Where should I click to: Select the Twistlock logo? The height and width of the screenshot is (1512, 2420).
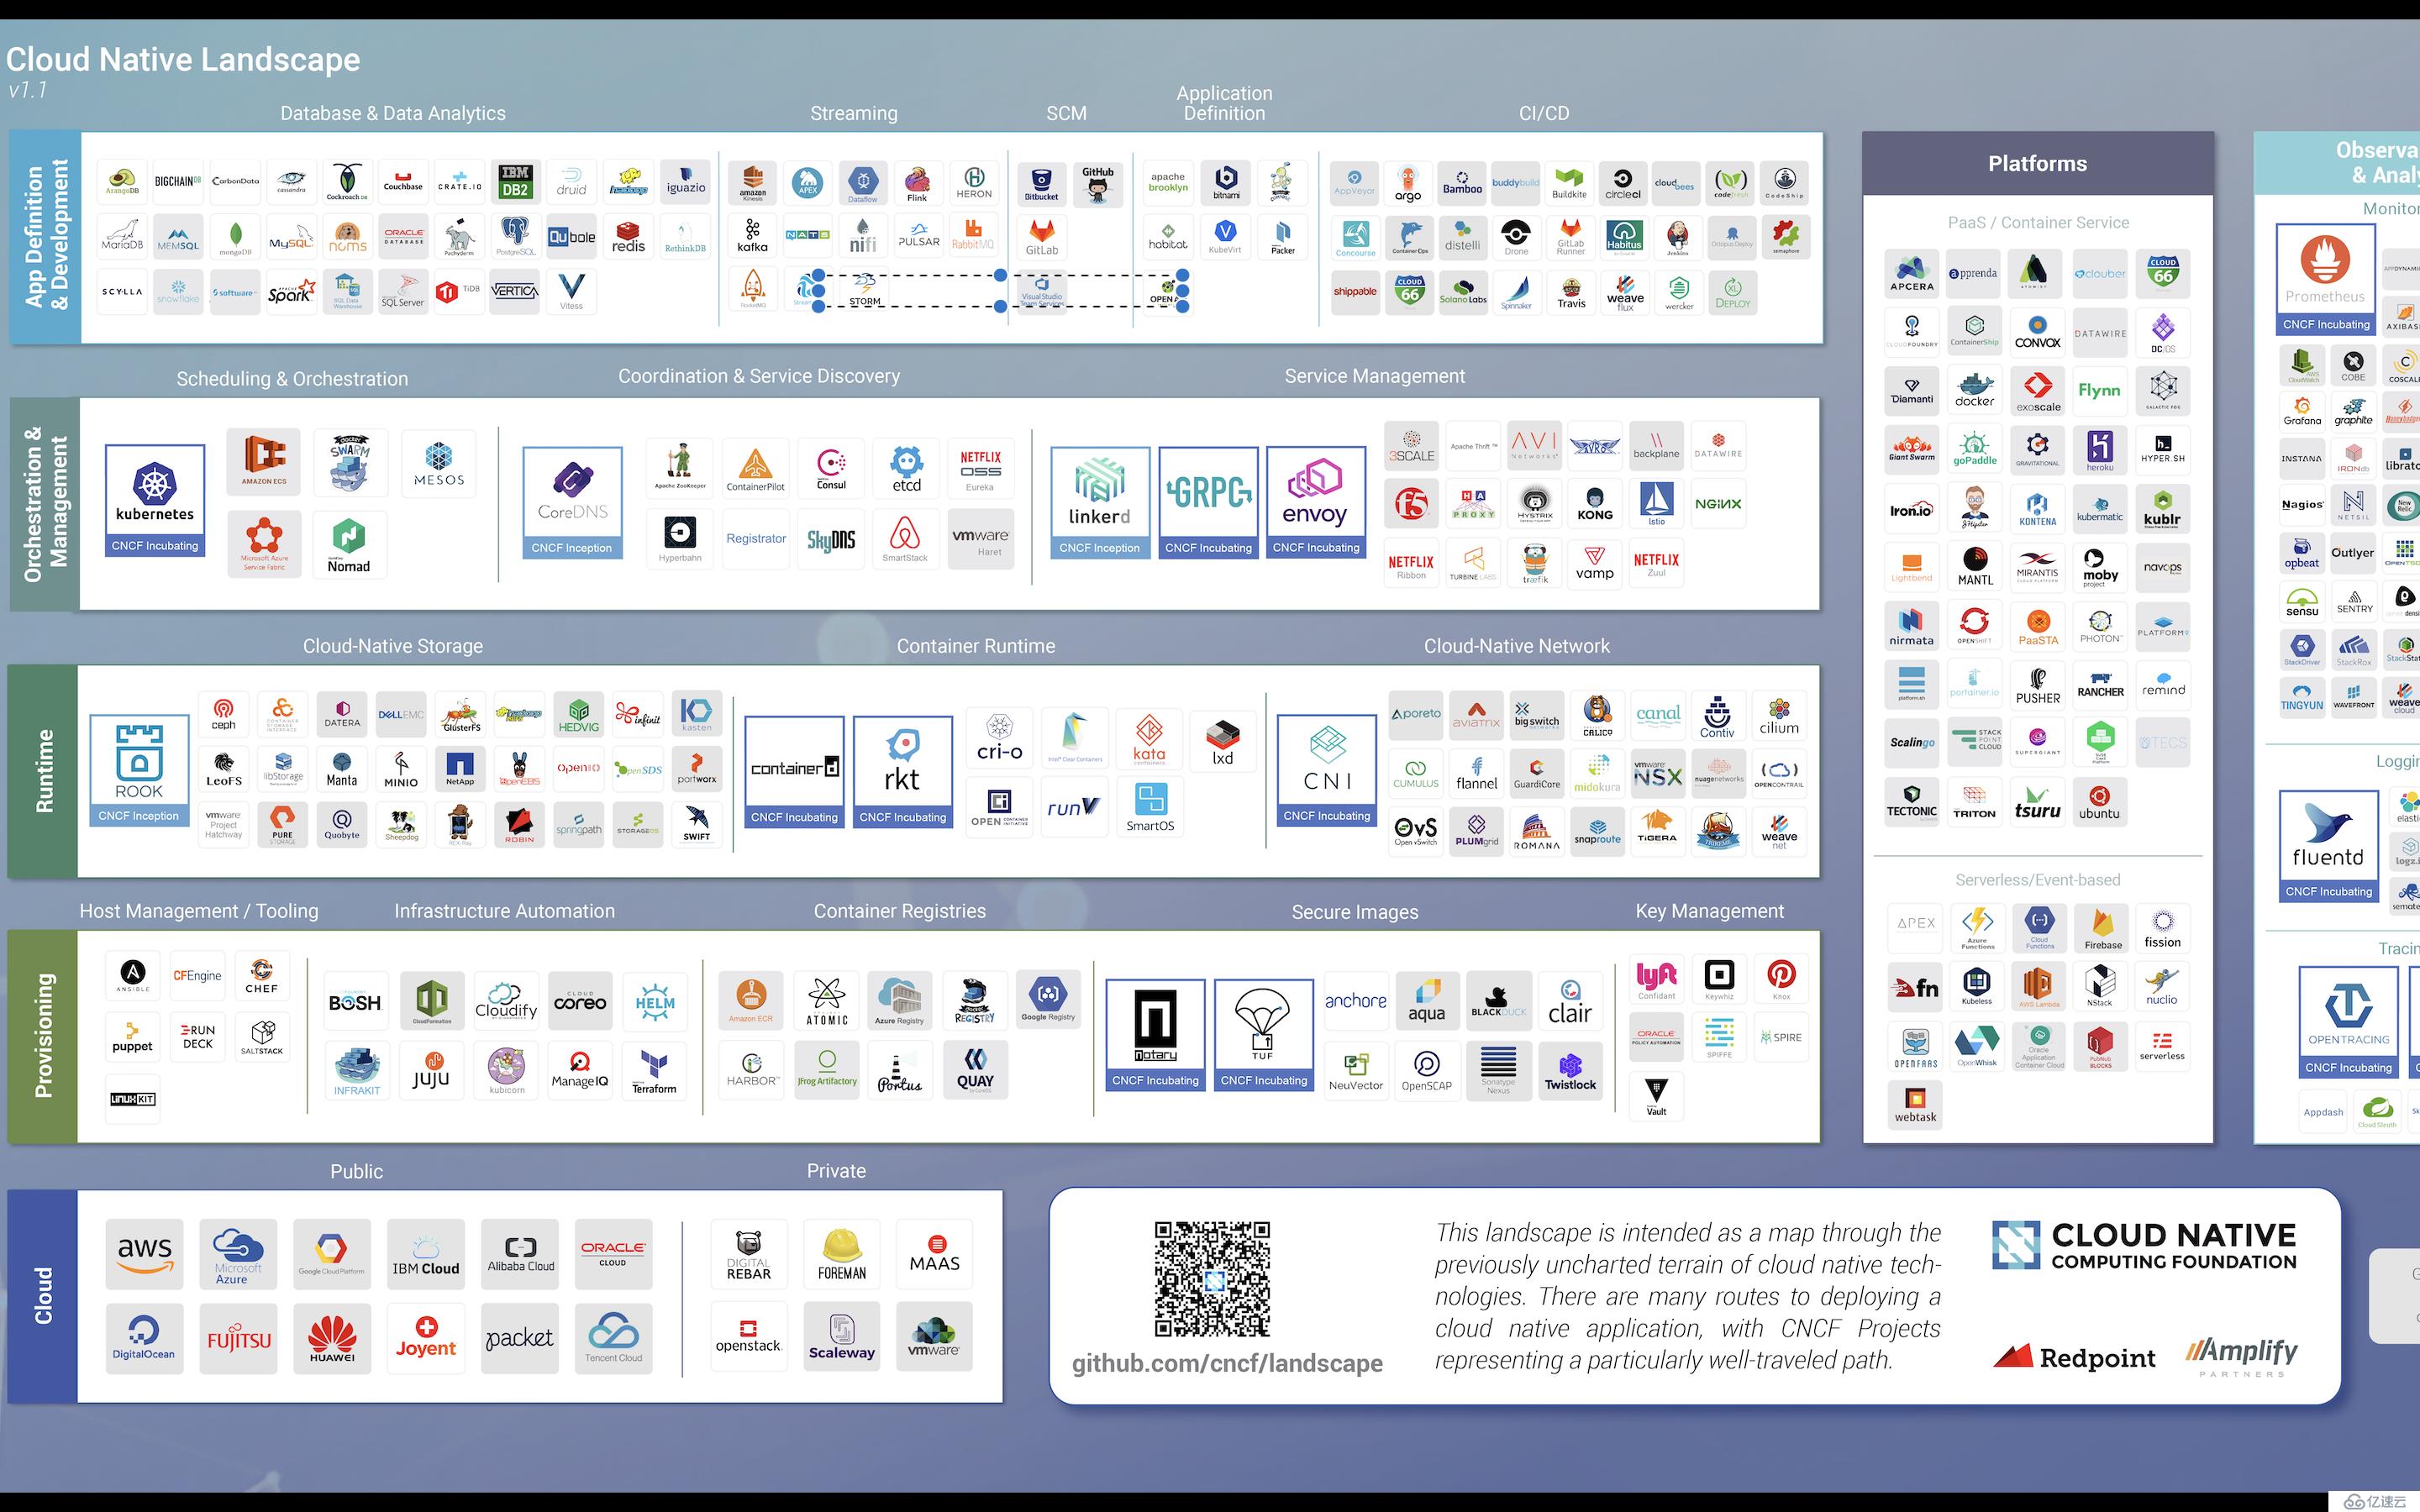coord(1570,1070)
